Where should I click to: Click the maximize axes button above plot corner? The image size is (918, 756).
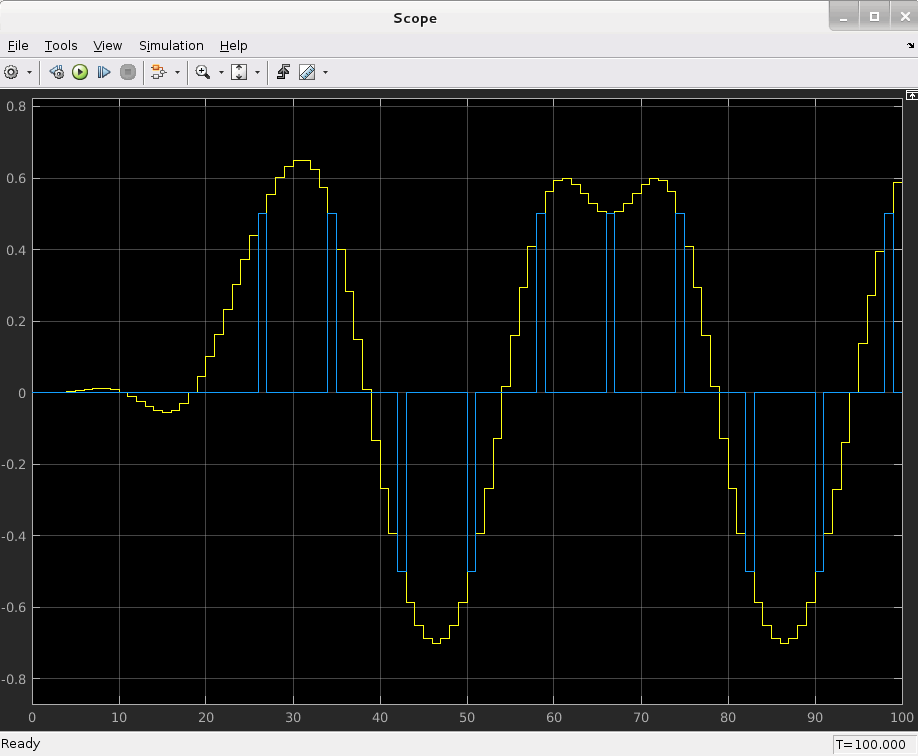911,96
